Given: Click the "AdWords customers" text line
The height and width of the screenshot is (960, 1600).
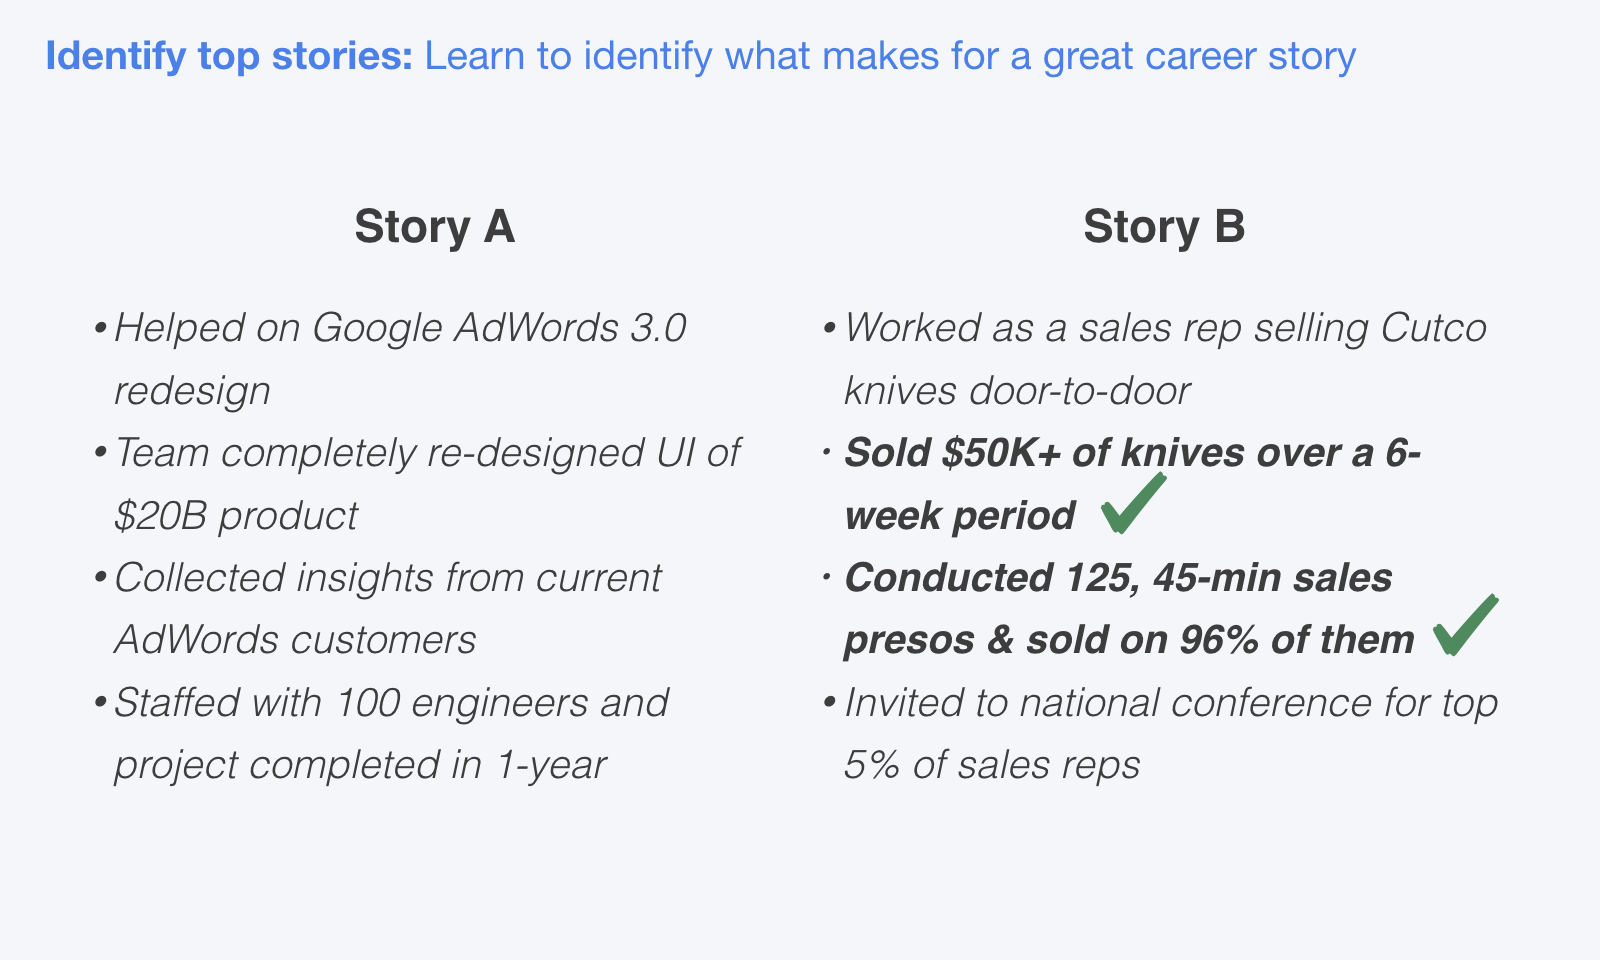Looking at the screenshot, I should pyautogui.click(x=295, y=640).
